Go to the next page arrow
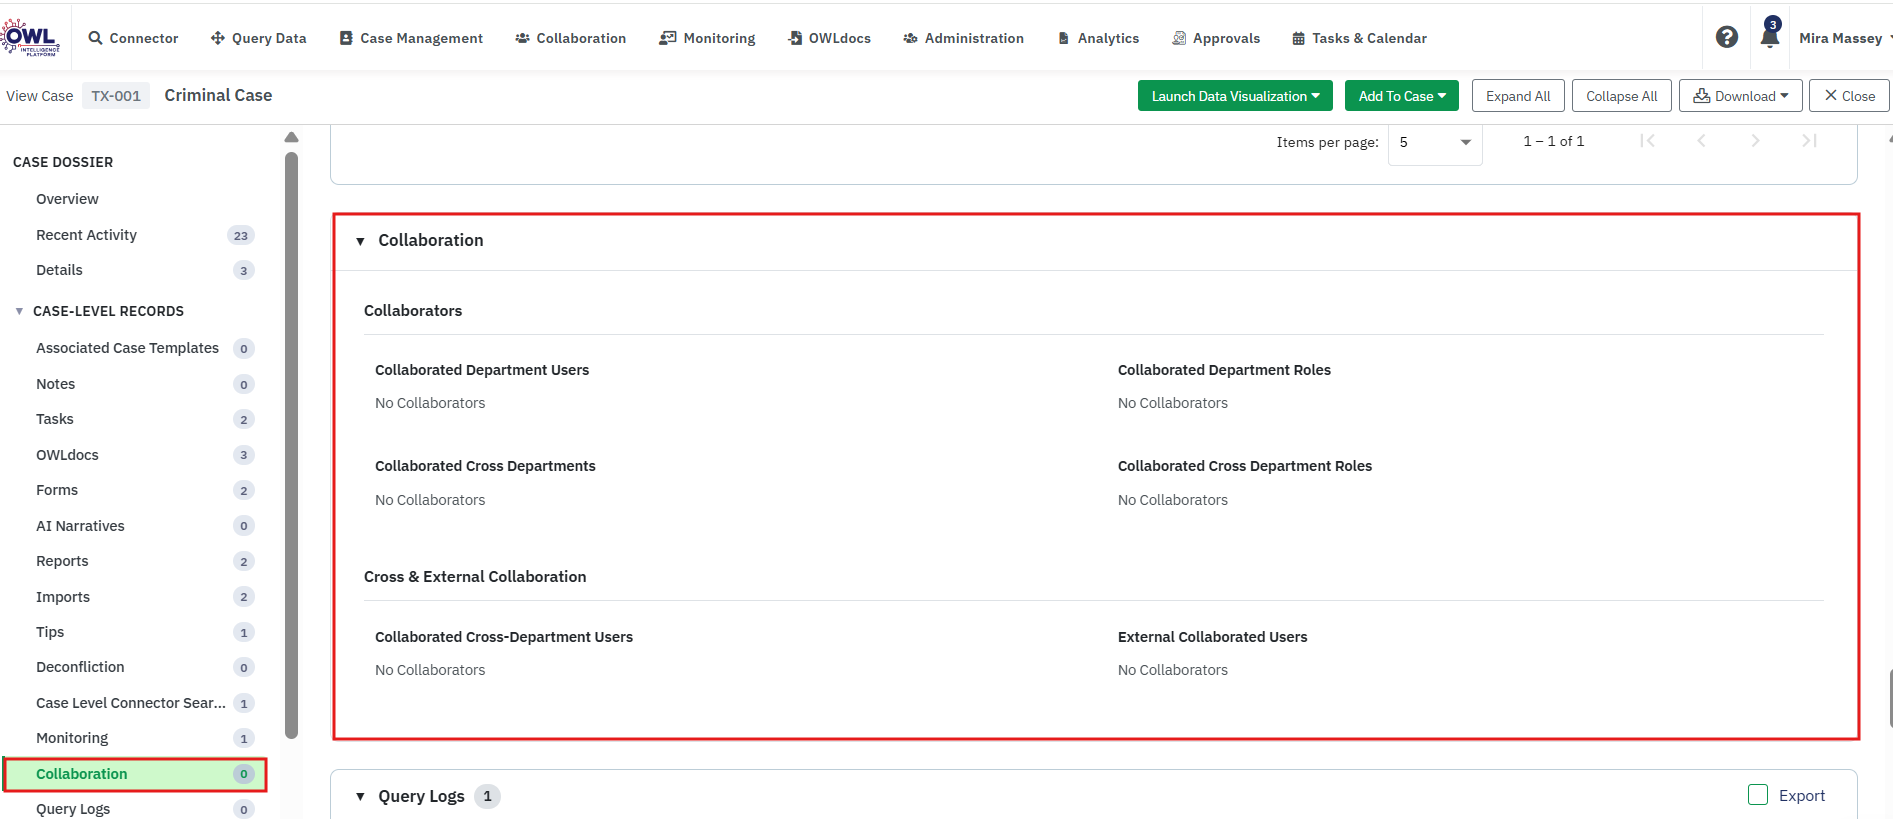 pos(1755,141)
